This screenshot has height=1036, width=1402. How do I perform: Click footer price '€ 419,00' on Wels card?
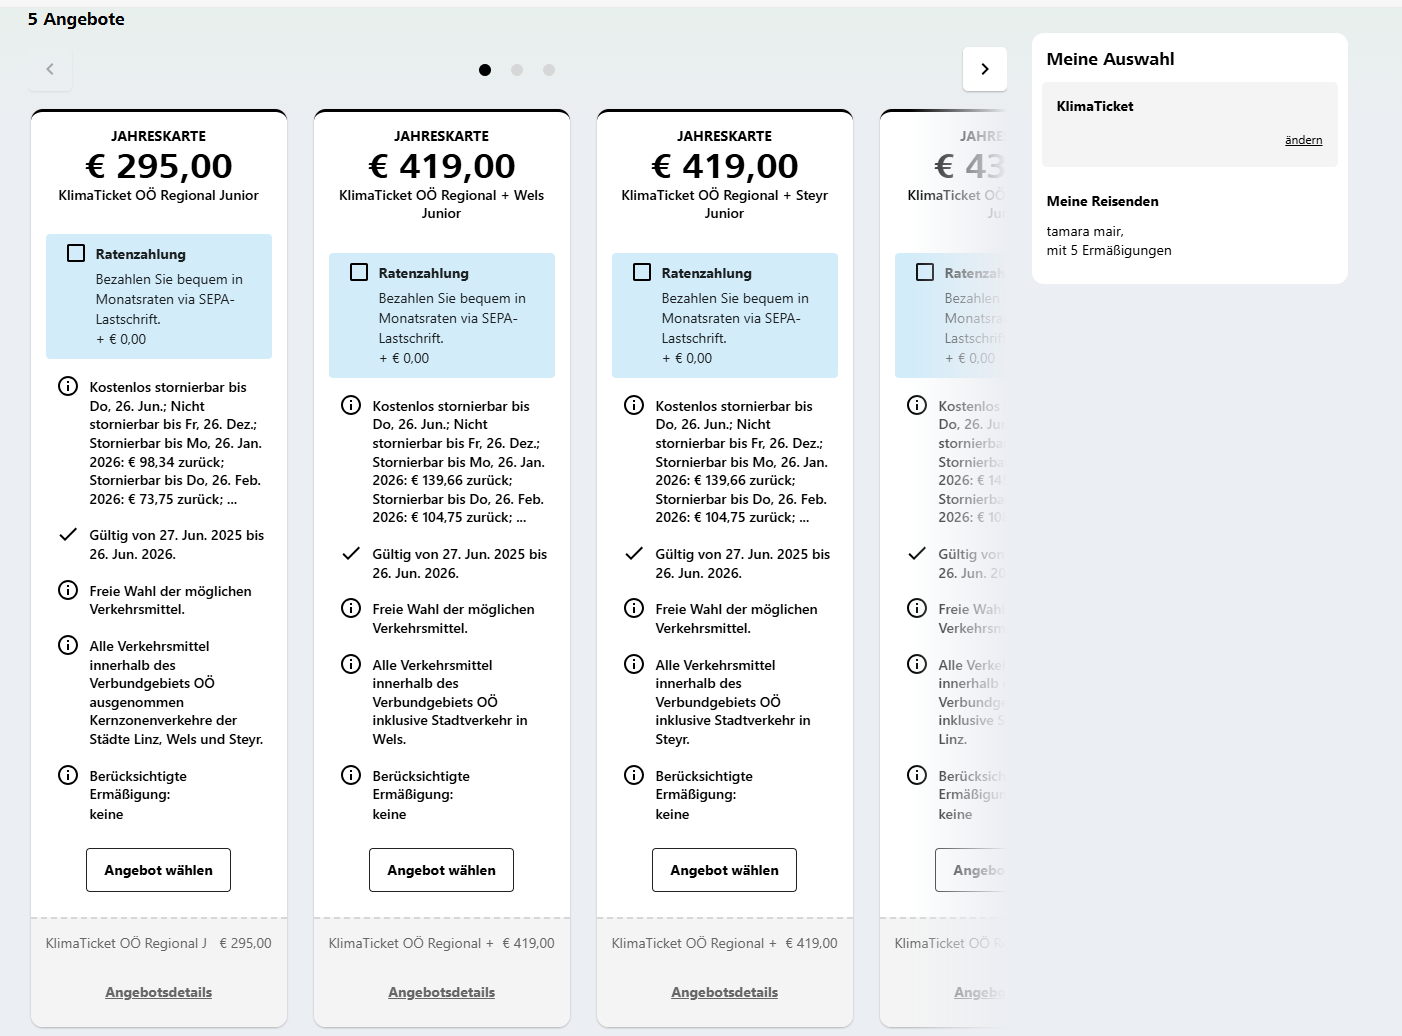pyautogui.click(x=528, y=943)
